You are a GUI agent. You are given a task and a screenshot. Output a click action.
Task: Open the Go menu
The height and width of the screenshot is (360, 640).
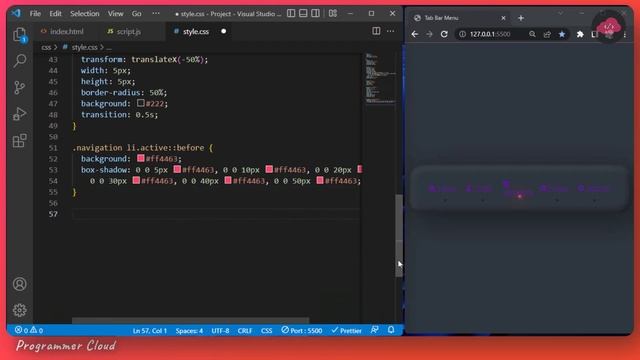pyautogui.click(x=136, y=13)
